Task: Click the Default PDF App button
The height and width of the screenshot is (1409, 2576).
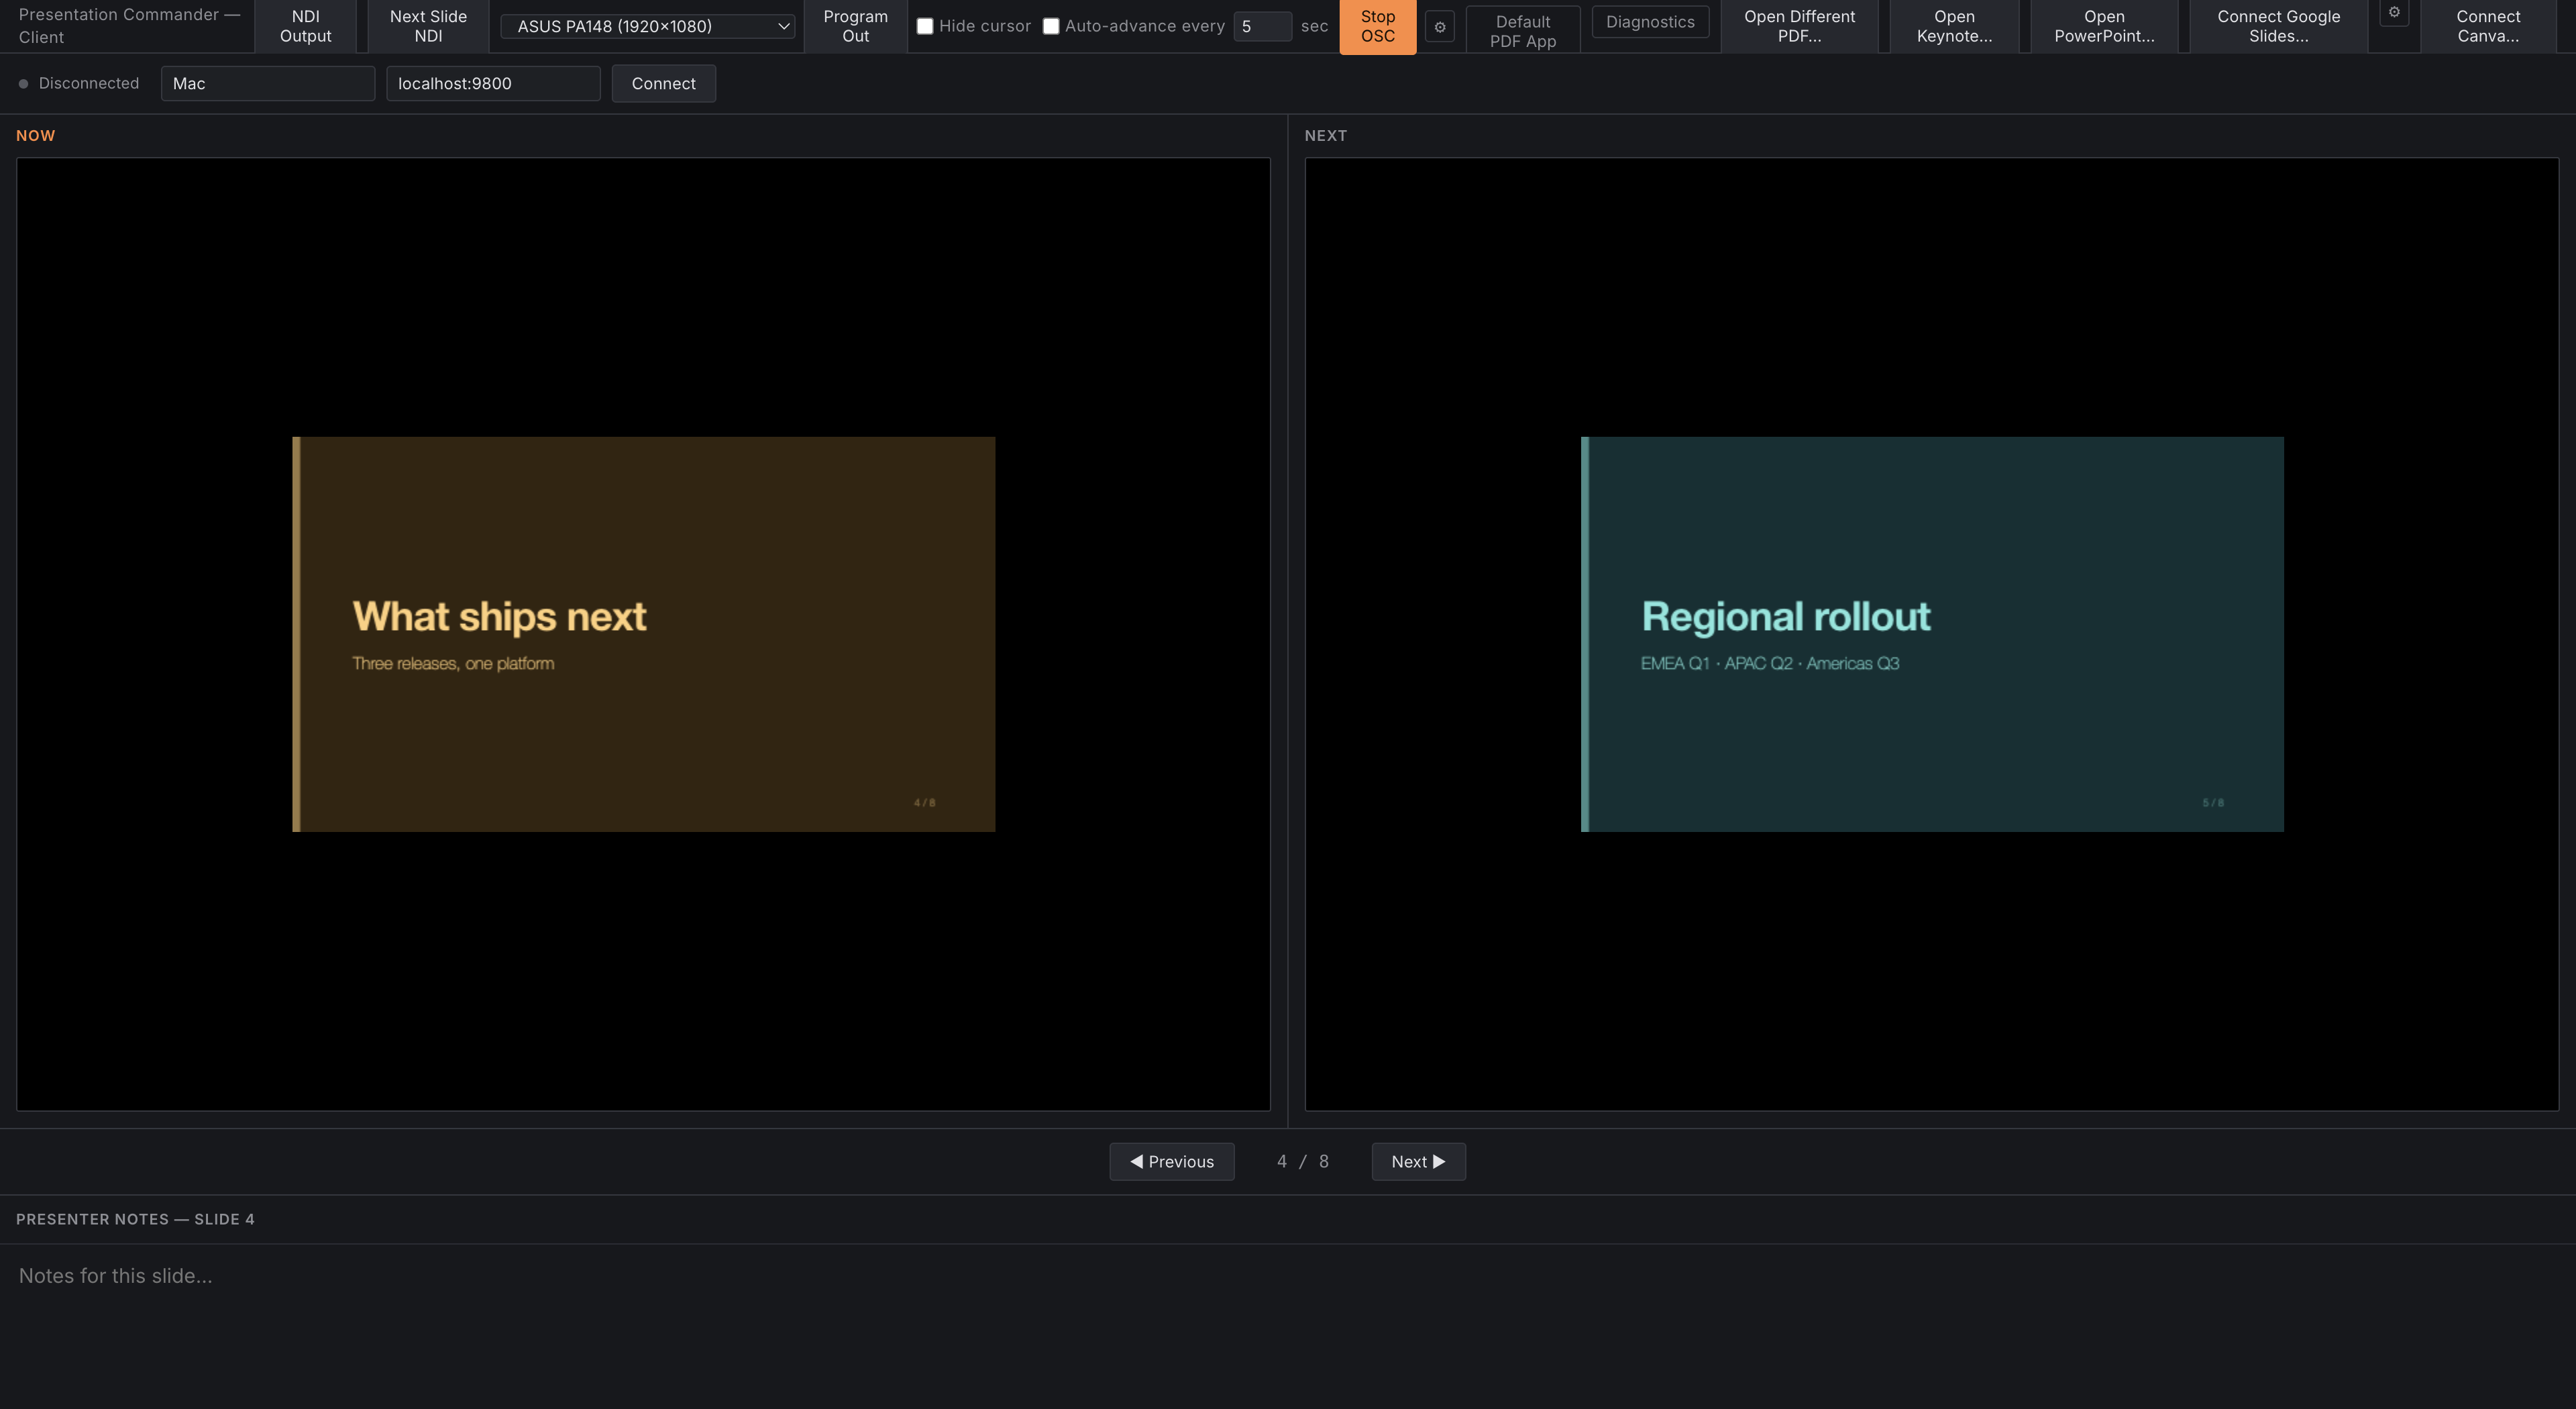Action: (x=1522, y=31)
